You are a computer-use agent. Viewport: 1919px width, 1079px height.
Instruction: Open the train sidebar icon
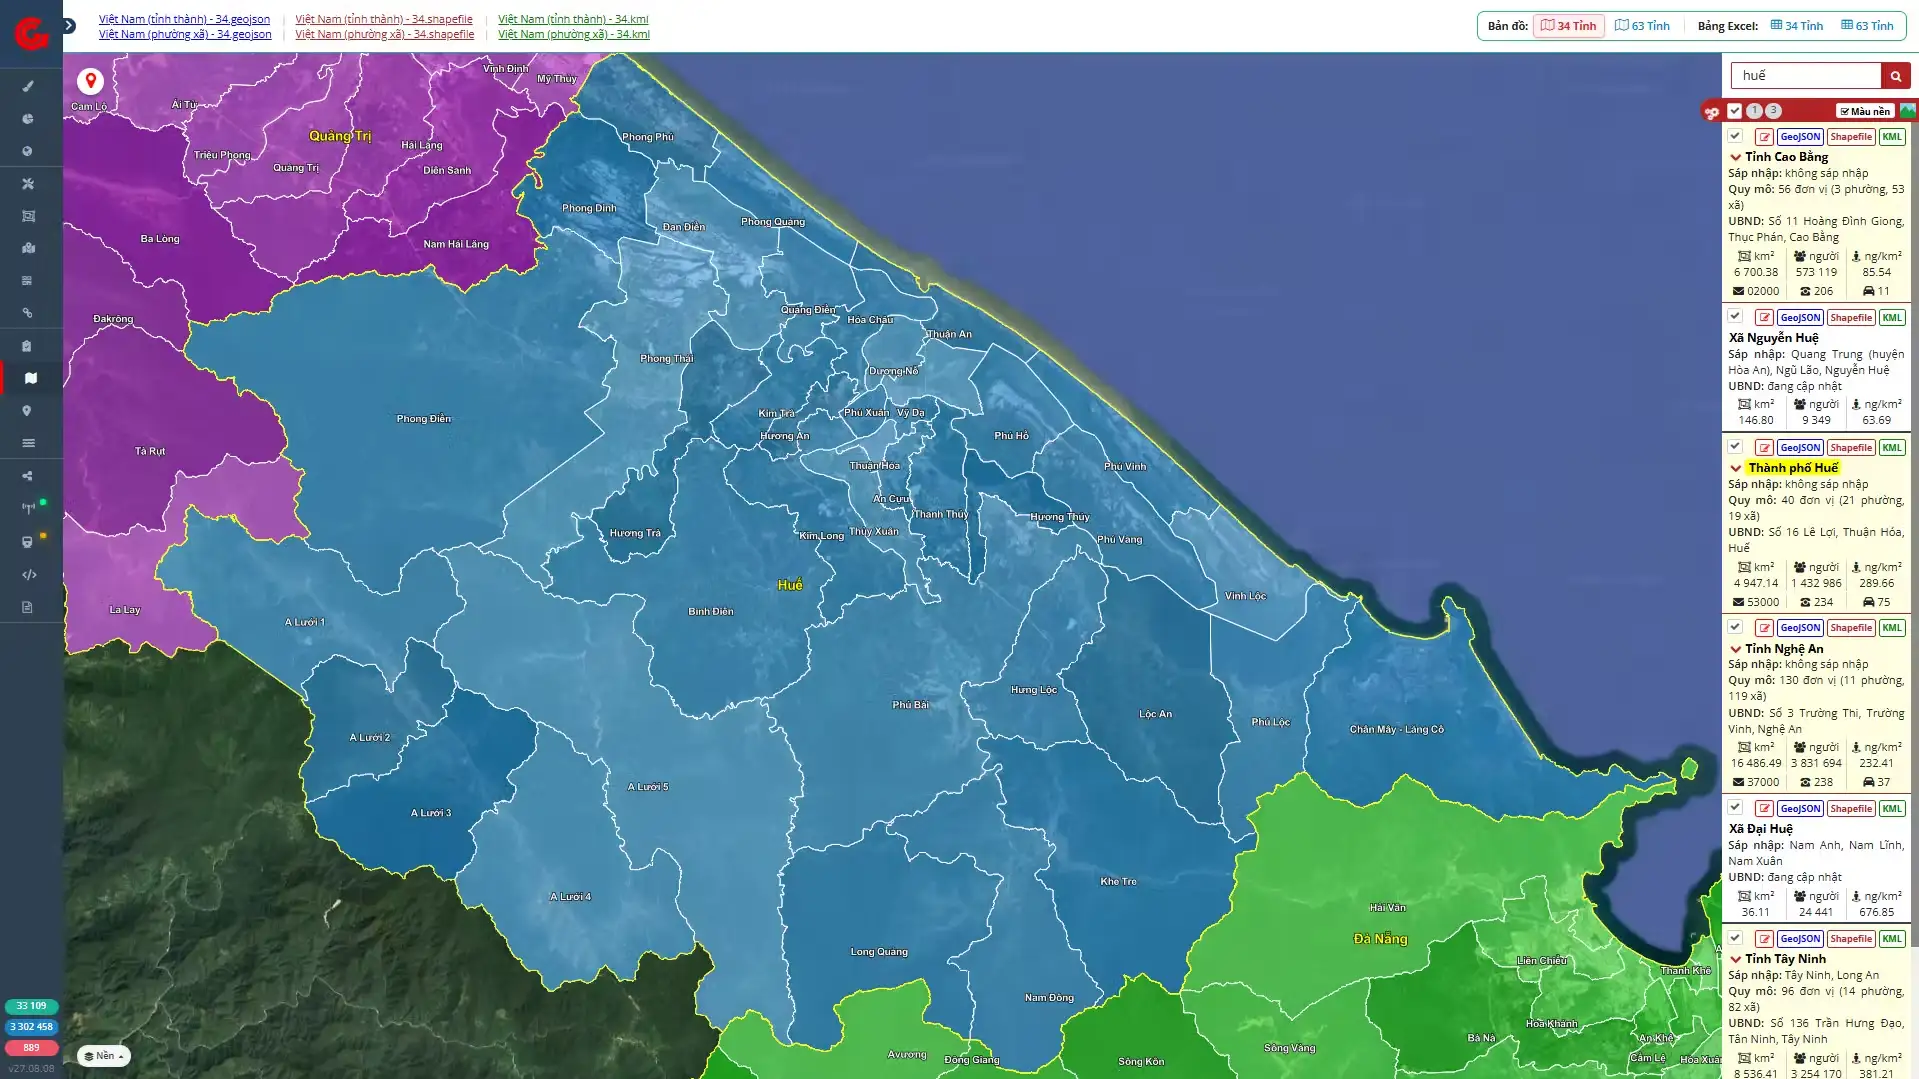click(28, 542)
